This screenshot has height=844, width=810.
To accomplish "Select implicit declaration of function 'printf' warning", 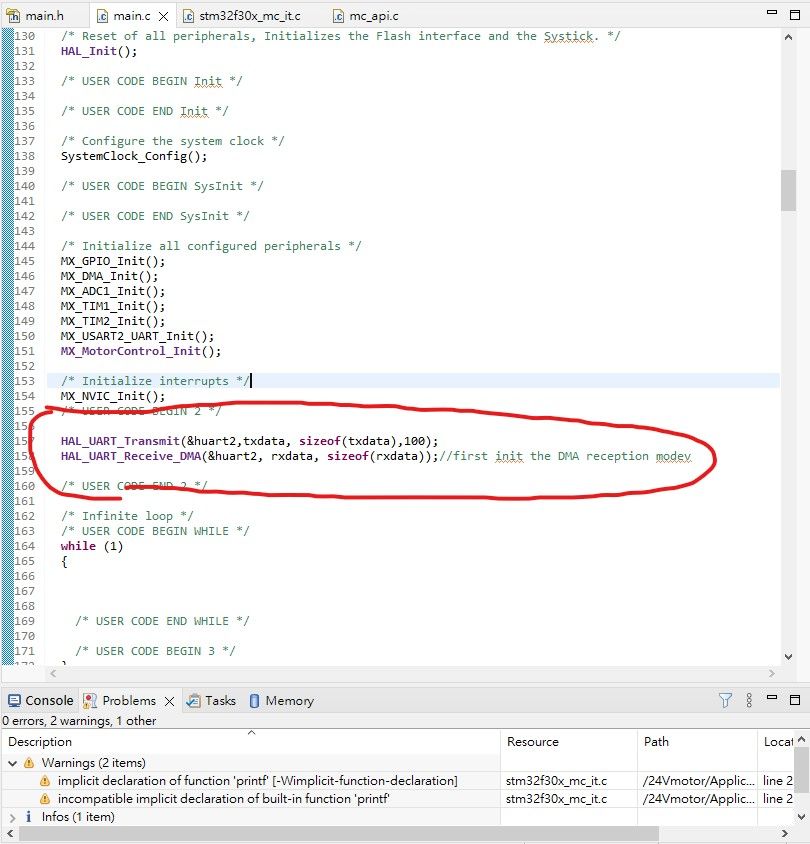I will pyautogui.click(x=257, y=780).
